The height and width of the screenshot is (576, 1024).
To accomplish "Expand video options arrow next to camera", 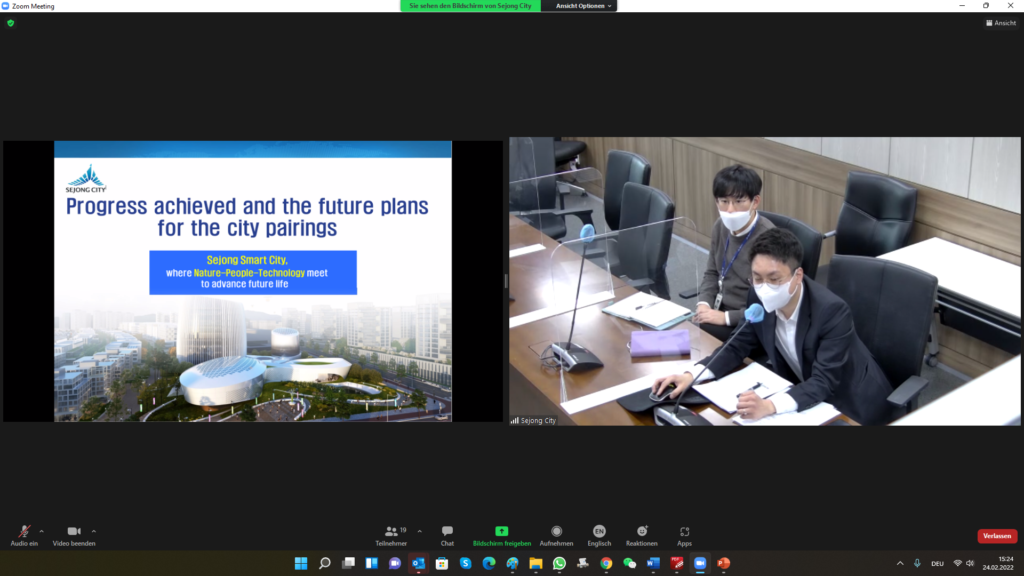I will coord(94,531).
